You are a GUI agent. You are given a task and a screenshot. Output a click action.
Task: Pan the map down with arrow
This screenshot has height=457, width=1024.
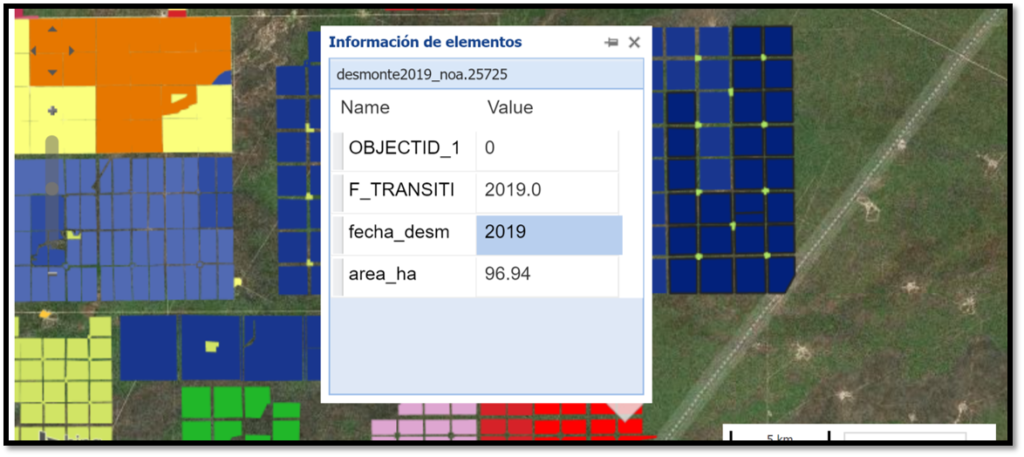53,71
